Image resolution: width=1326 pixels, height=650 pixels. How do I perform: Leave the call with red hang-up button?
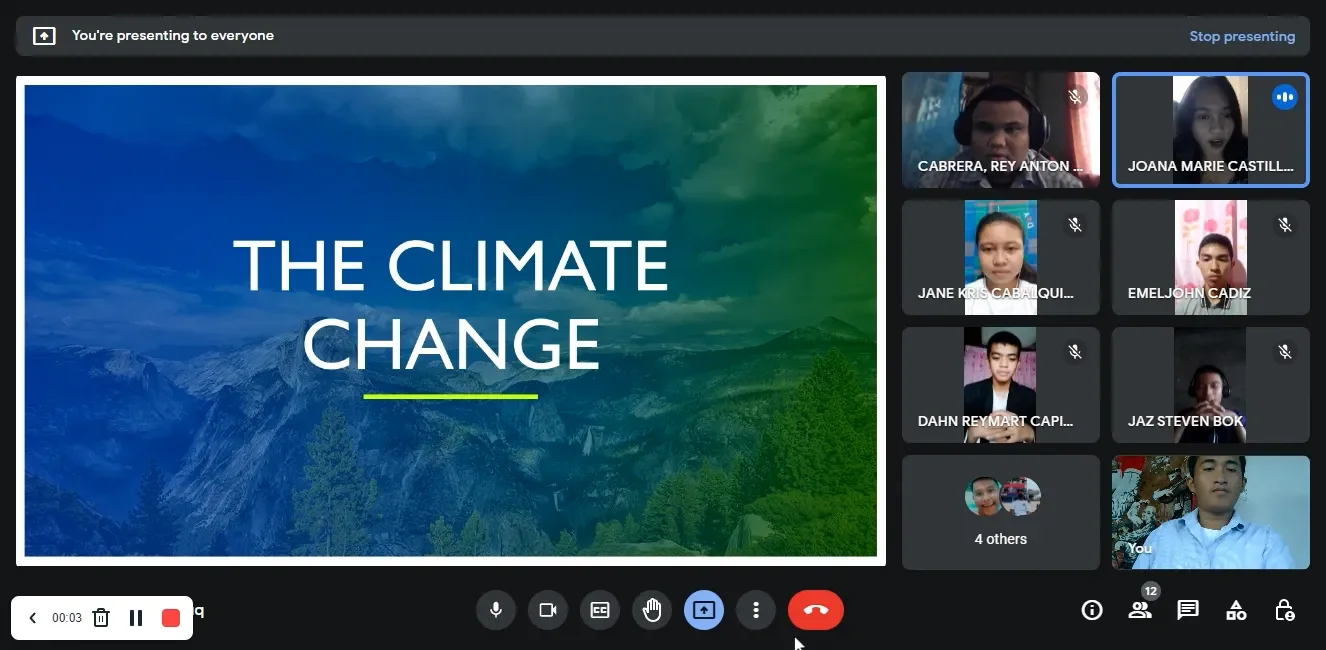pyautogui.click(x=816, y=610)
